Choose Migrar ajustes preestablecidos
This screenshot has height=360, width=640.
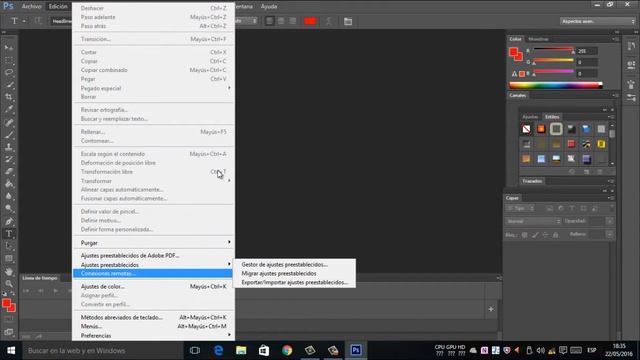pos(294,273)
